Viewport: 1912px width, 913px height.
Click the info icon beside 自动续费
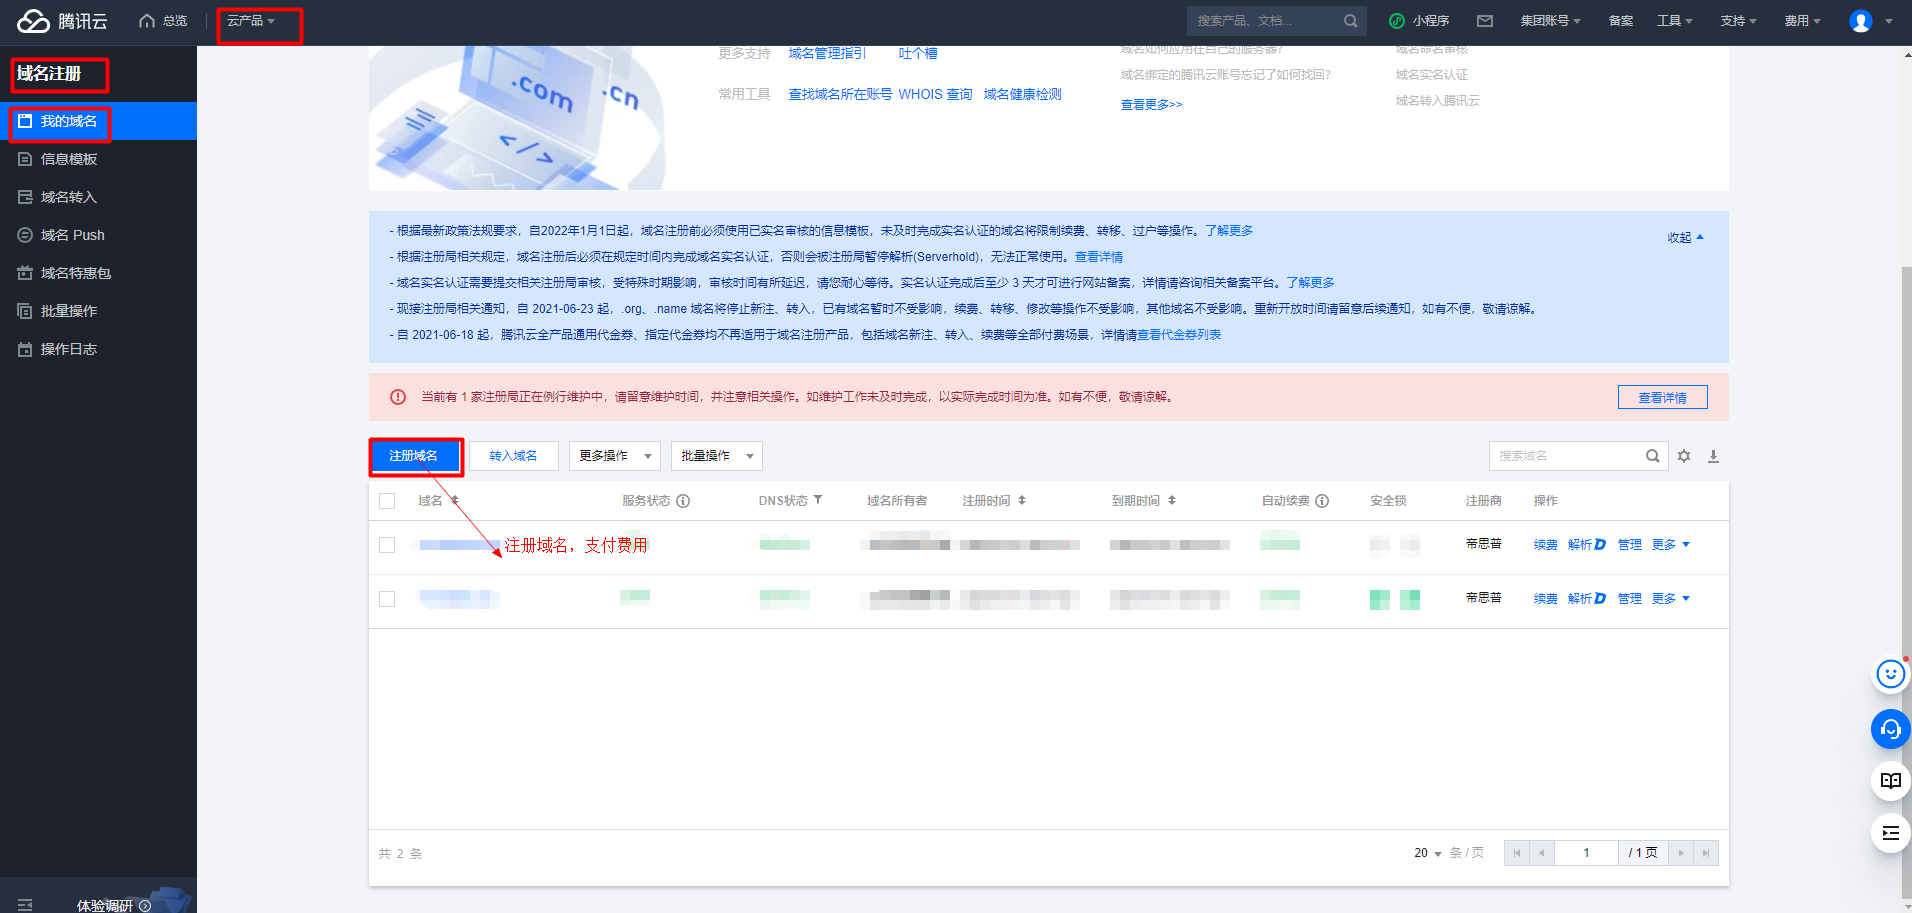tap(1322, 501)
